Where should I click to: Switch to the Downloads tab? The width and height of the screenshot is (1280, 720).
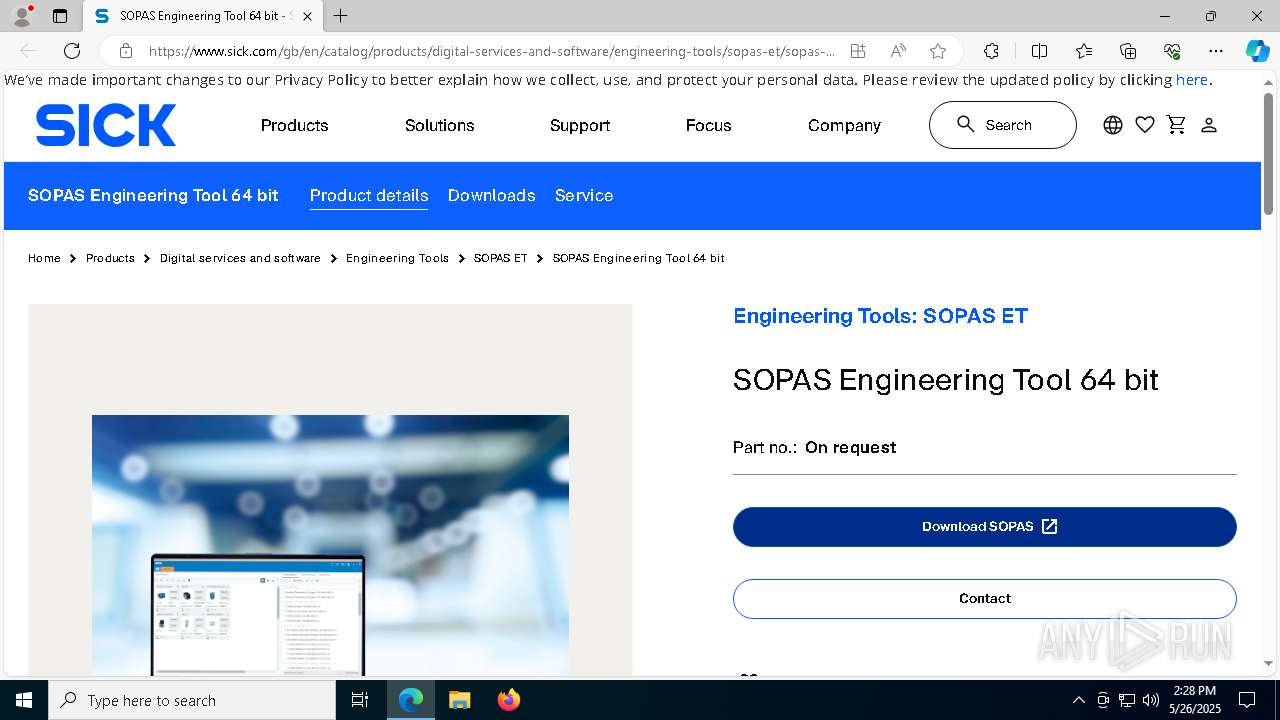pyautogui.click(x=492, y=195)
